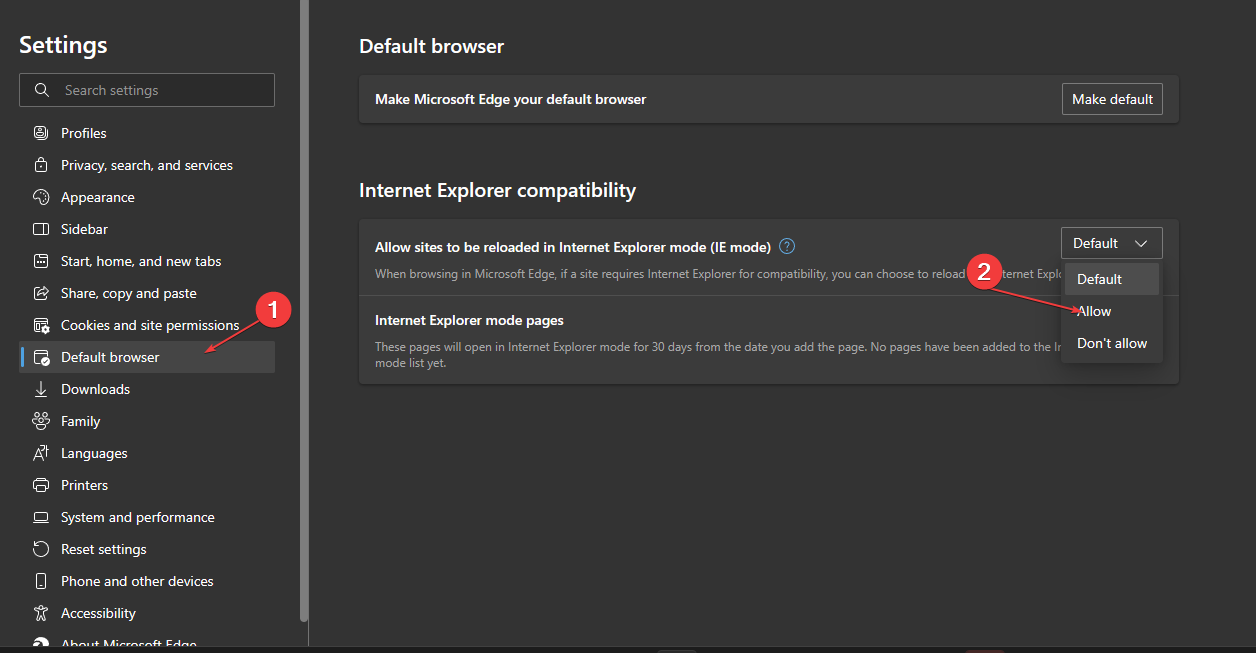This screenshot has width=1256, height=653.
Task: Click the Search settings input field
Action: click(x=146, y=89)
